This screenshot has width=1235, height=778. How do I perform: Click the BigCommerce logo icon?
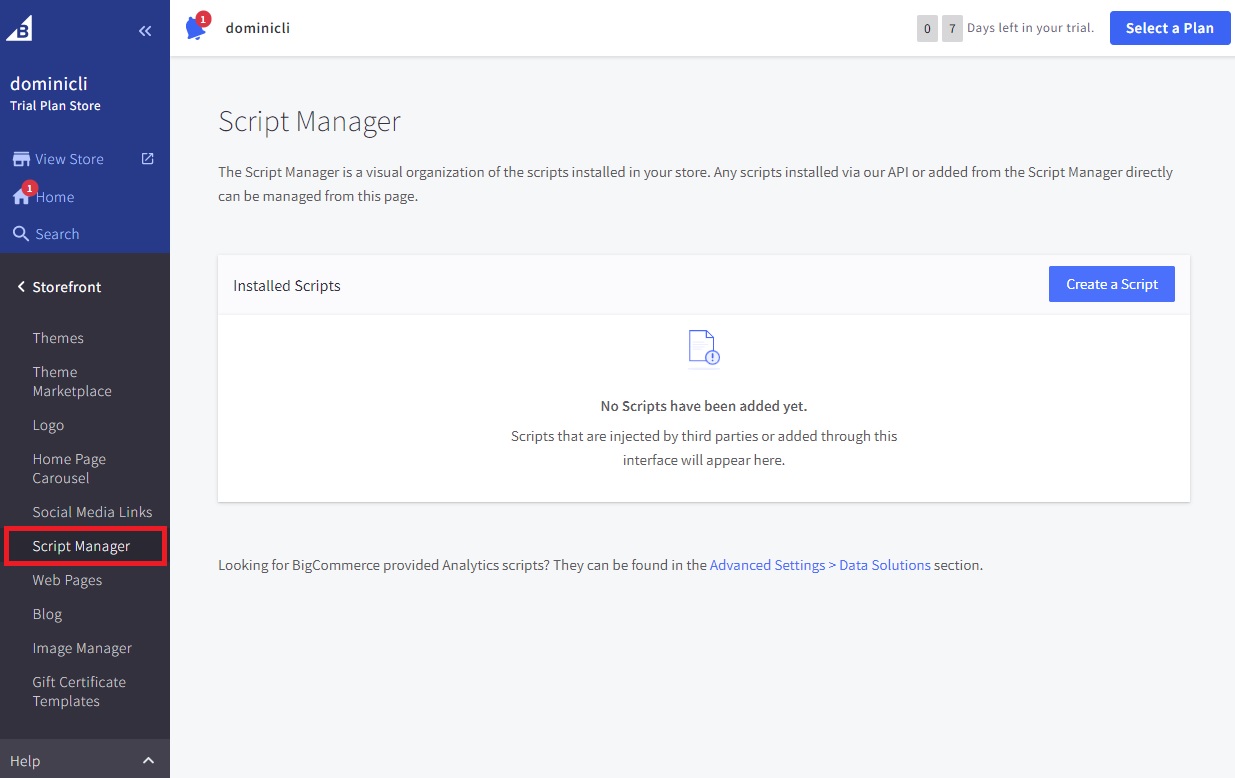point(20,29)
